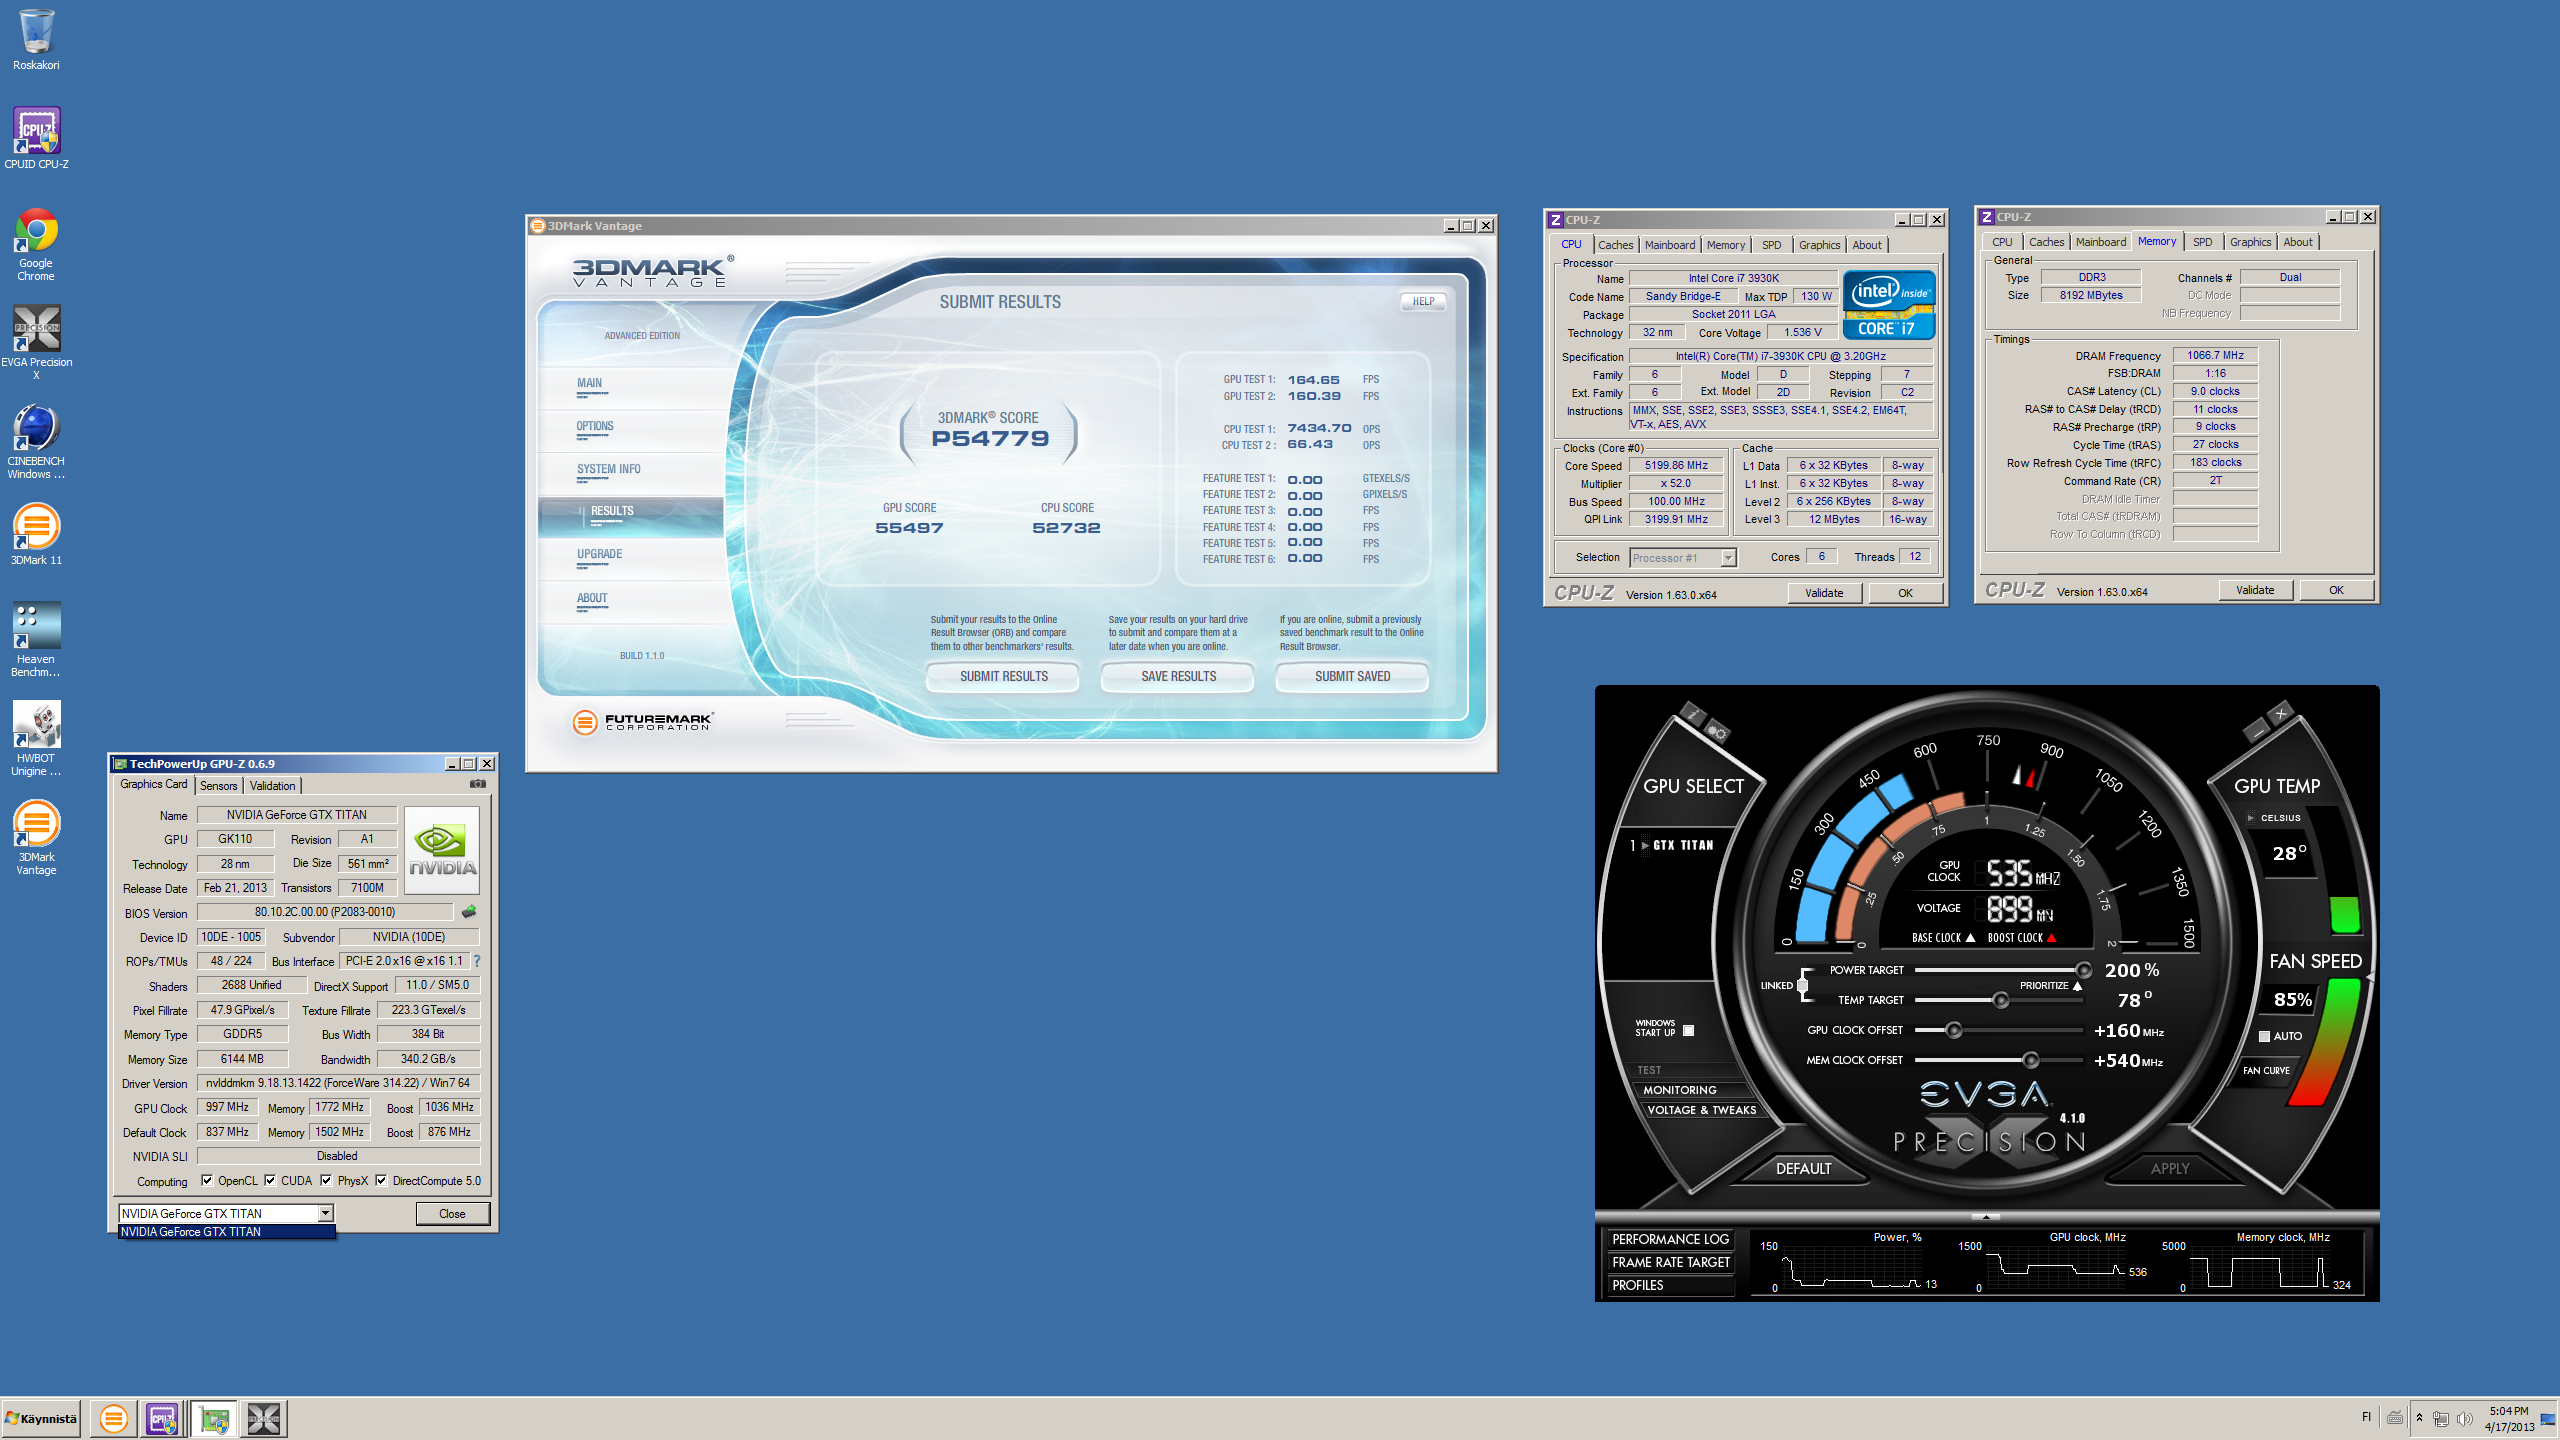Toggle Windows Start Up checkbox in Precision
The width and height of the screenshot is (2560, 1440).
click(1688, 1030)
